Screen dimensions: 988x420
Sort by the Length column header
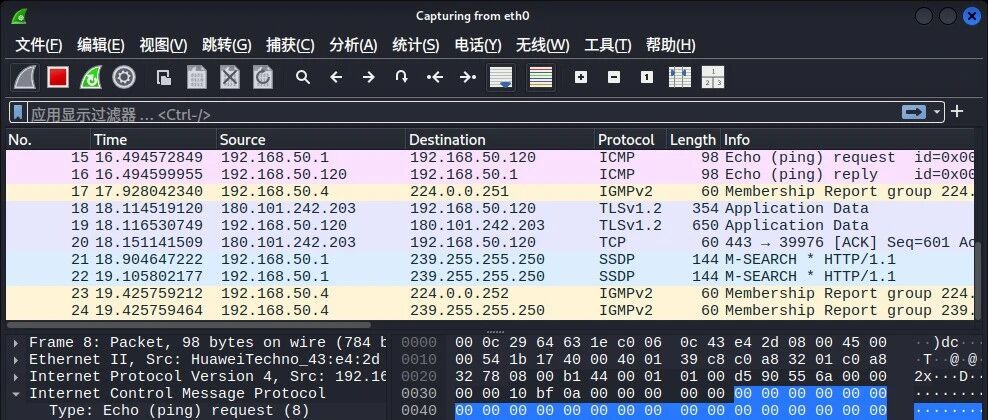(693, 140)
